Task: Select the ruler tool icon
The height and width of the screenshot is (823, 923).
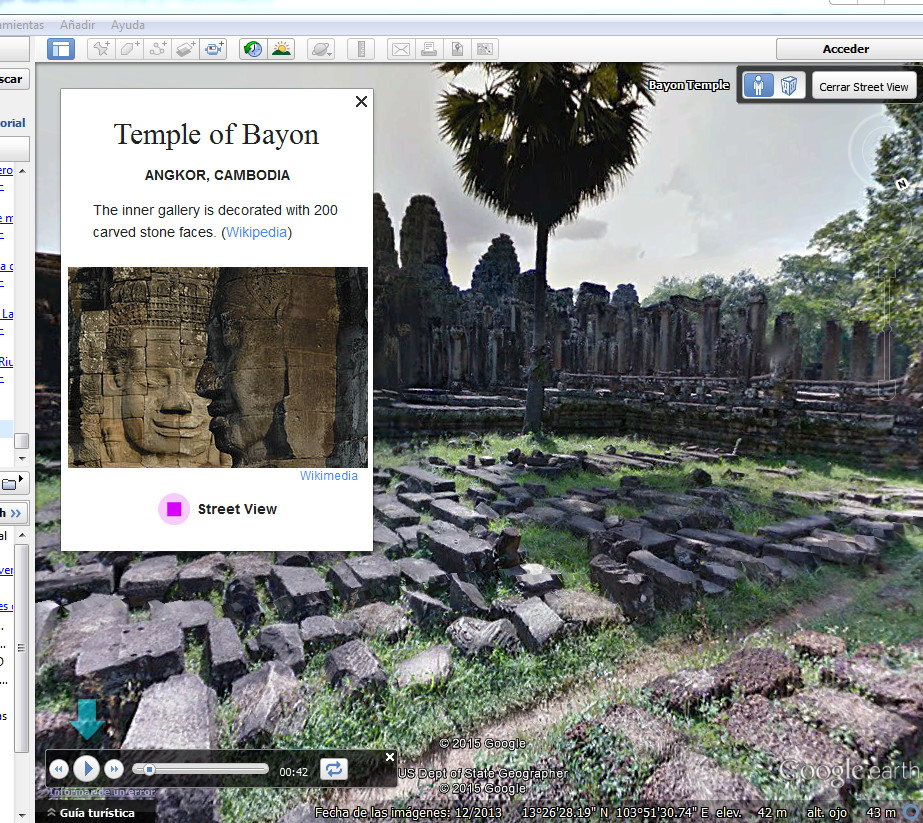Action: 363,49
